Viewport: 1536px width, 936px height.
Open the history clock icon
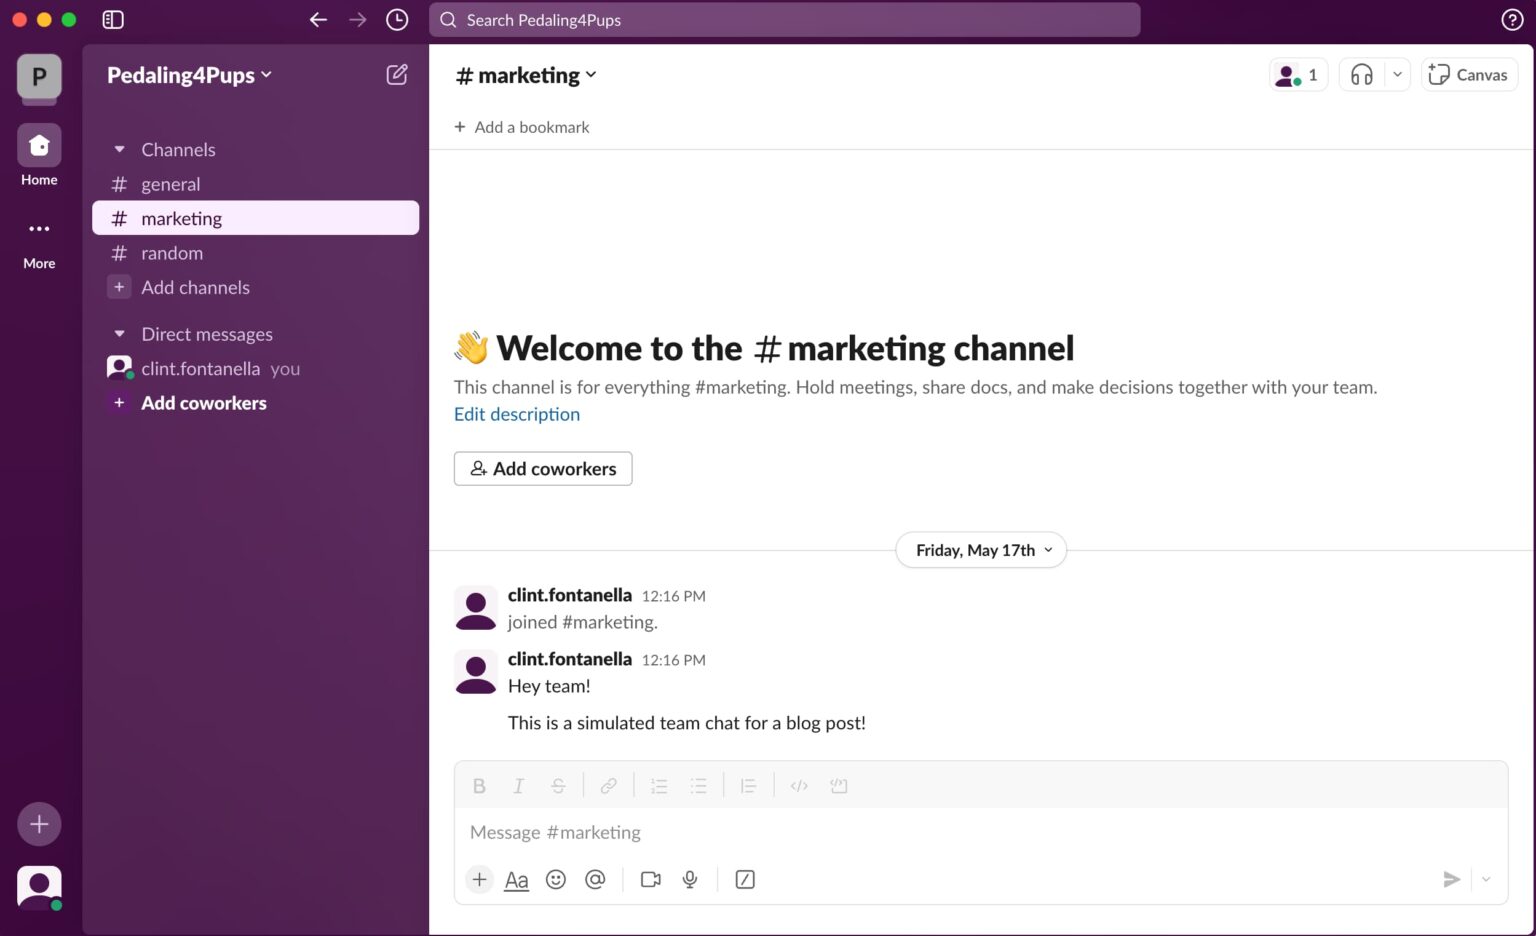tap(397, 20)
